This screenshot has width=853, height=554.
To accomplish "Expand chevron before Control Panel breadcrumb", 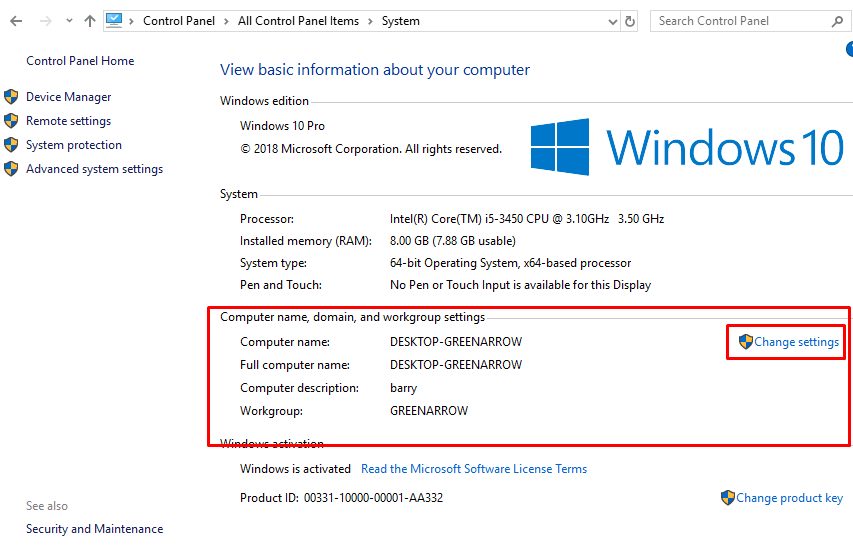I will [132, 21].
